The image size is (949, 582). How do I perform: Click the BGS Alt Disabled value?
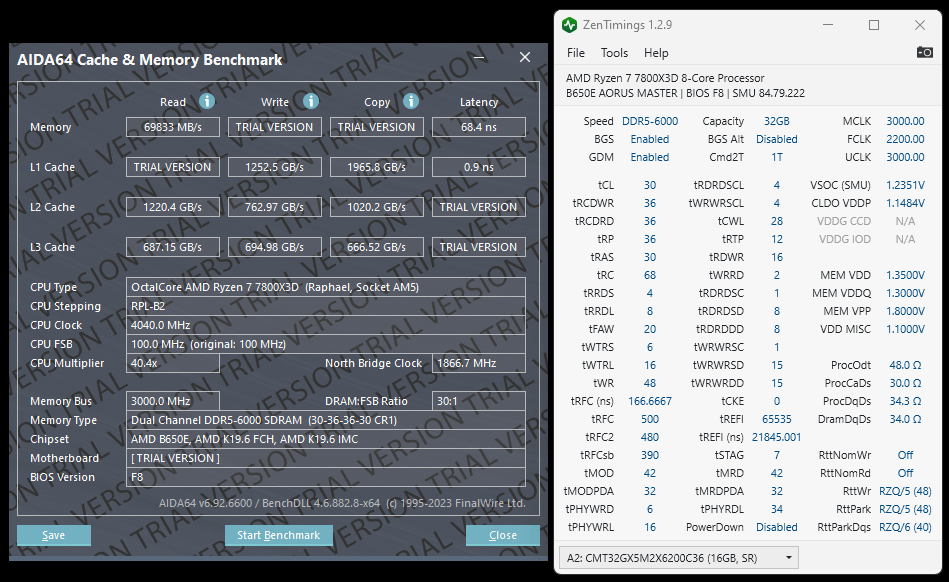click(x=777, y=139)
